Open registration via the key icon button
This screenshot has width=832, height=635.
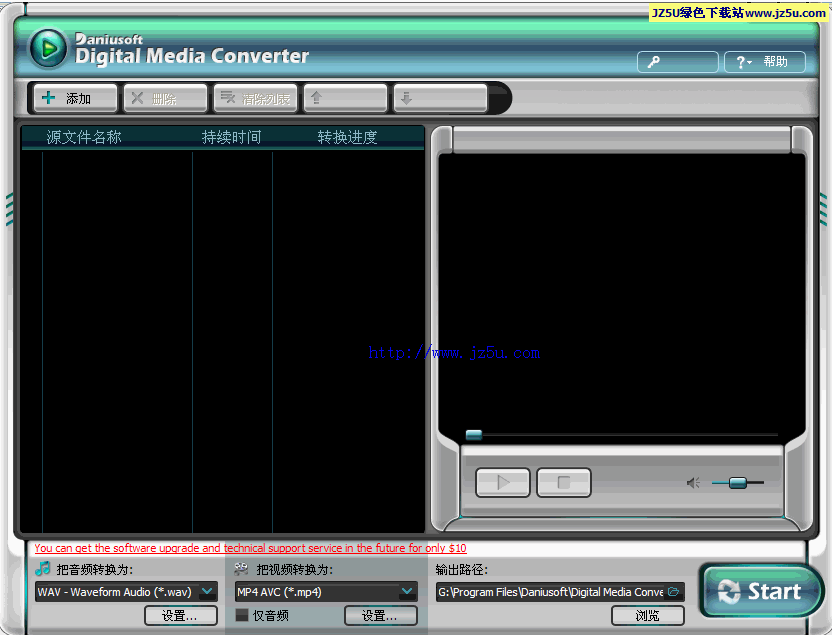click(x=678, y=62)
